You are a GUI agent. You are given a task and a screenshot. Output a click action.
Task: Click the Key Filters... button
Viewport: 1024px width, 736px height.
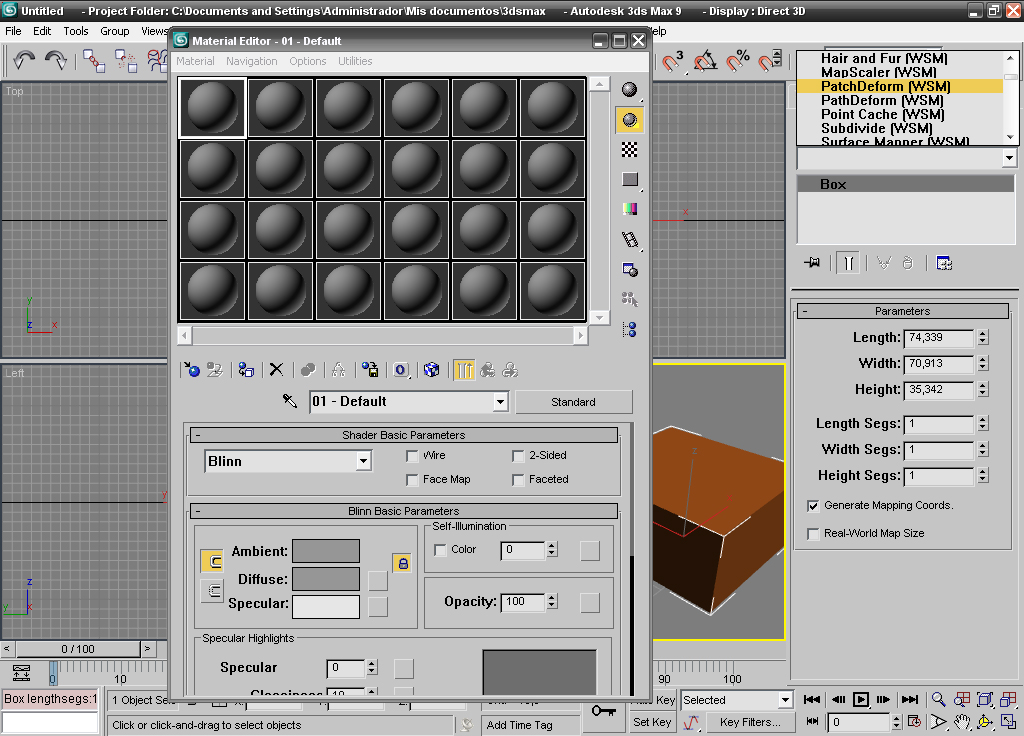(x=749, y=722)
